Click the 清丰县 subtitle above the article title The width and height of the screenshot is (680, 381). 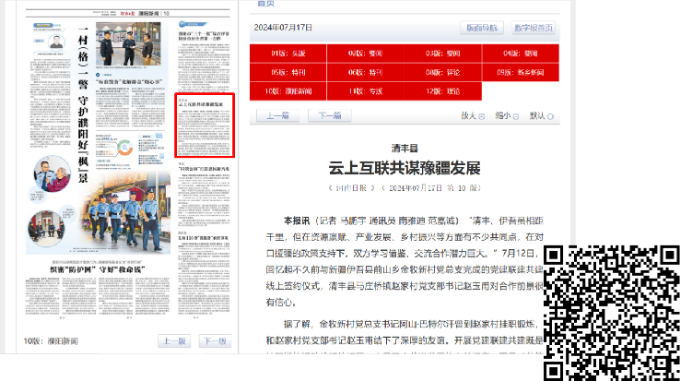[404, 148]
